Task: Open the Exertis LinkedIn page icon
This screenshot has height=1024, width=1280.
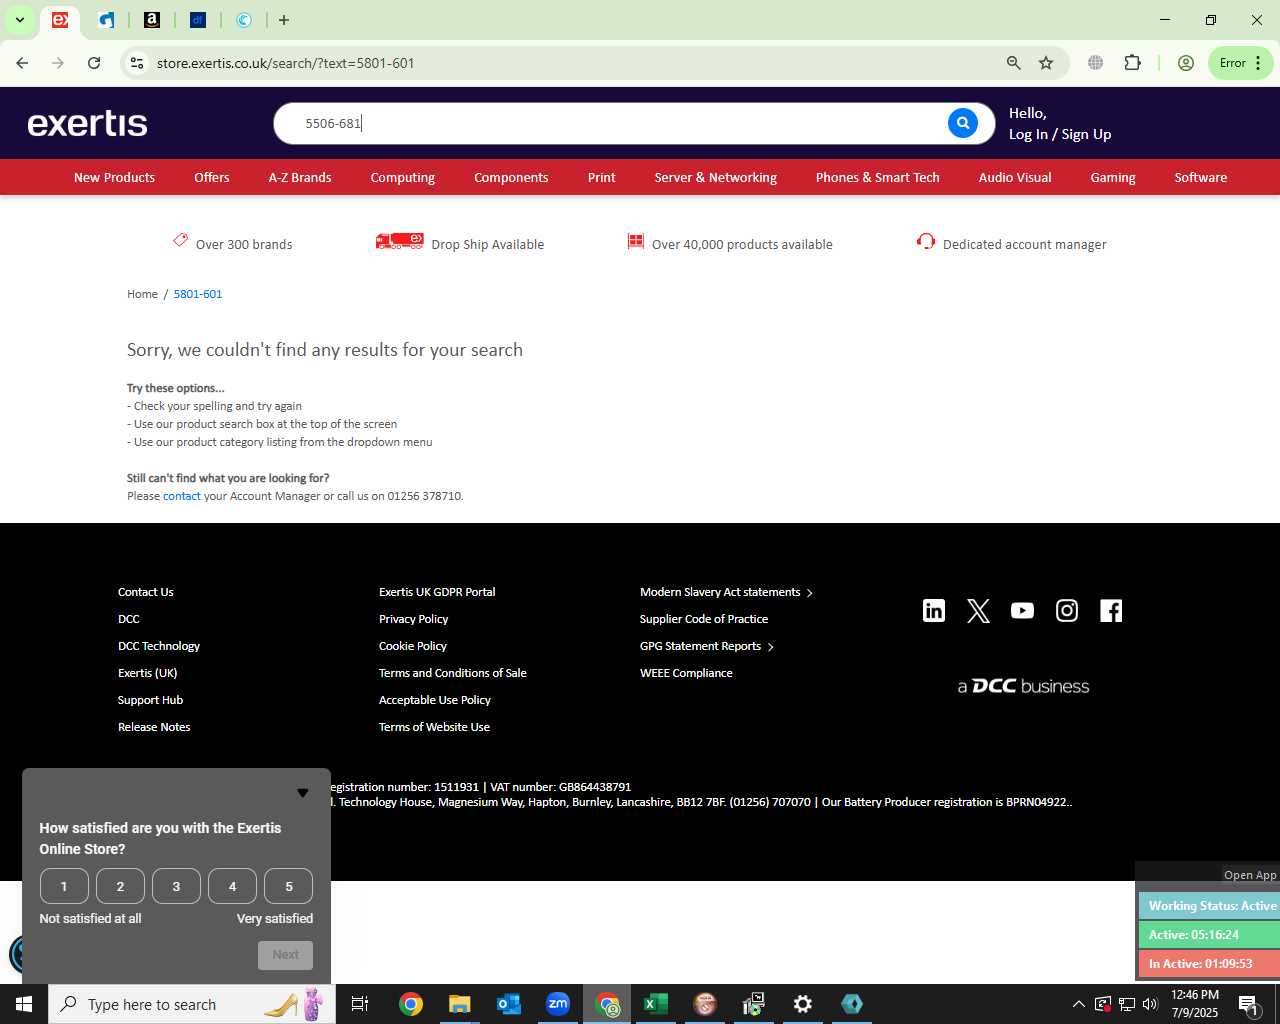Action: [x=934, y=611]
